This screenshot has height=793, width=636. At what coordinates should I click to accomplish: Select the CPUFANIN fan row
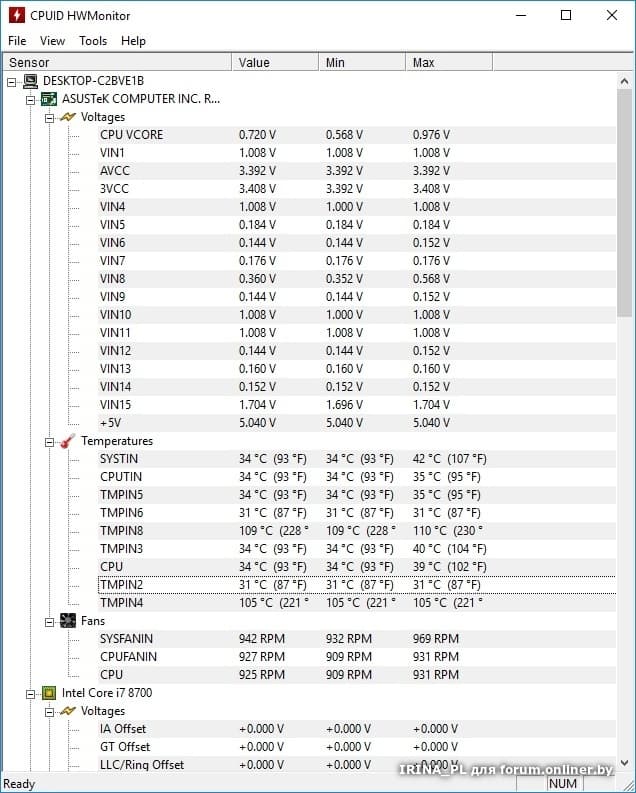[357, 657]
